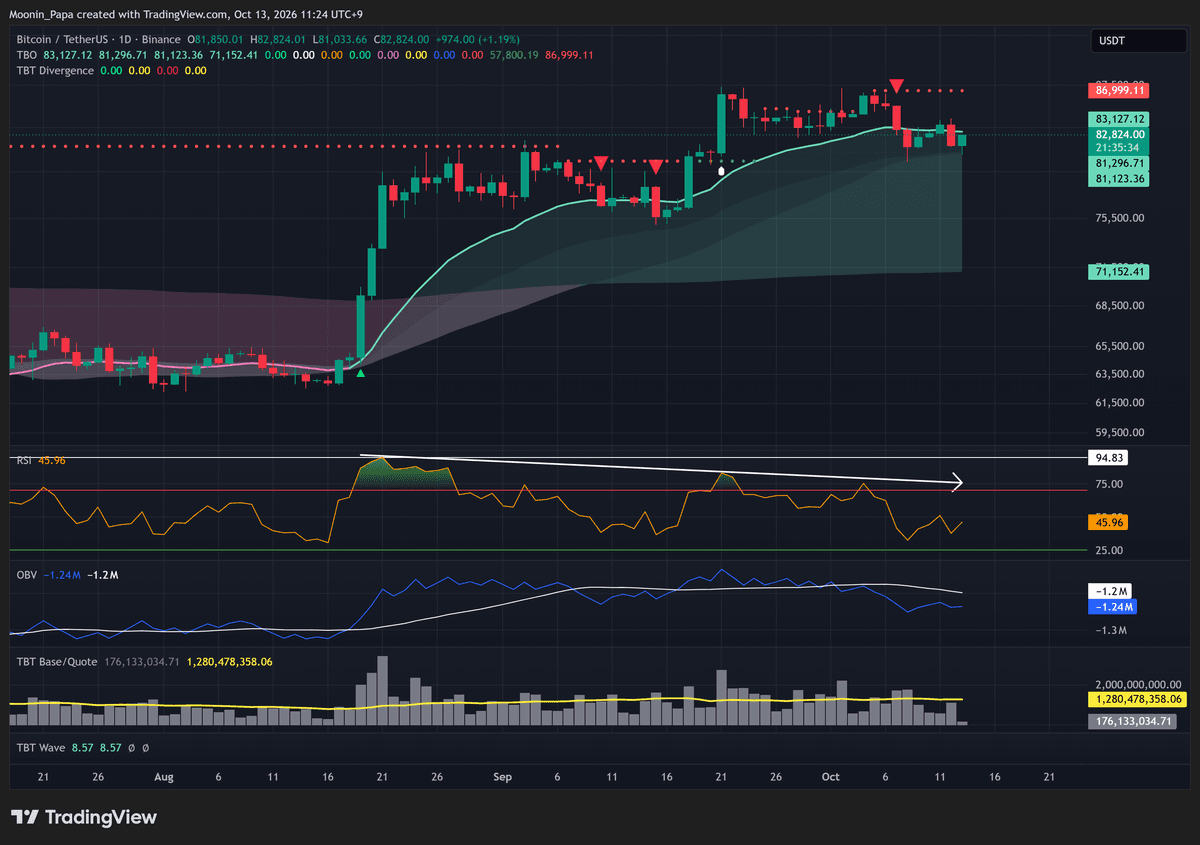Select the TBO indicator legend
The width and height of the screenshot is (1200, 845).
[27, 55]
